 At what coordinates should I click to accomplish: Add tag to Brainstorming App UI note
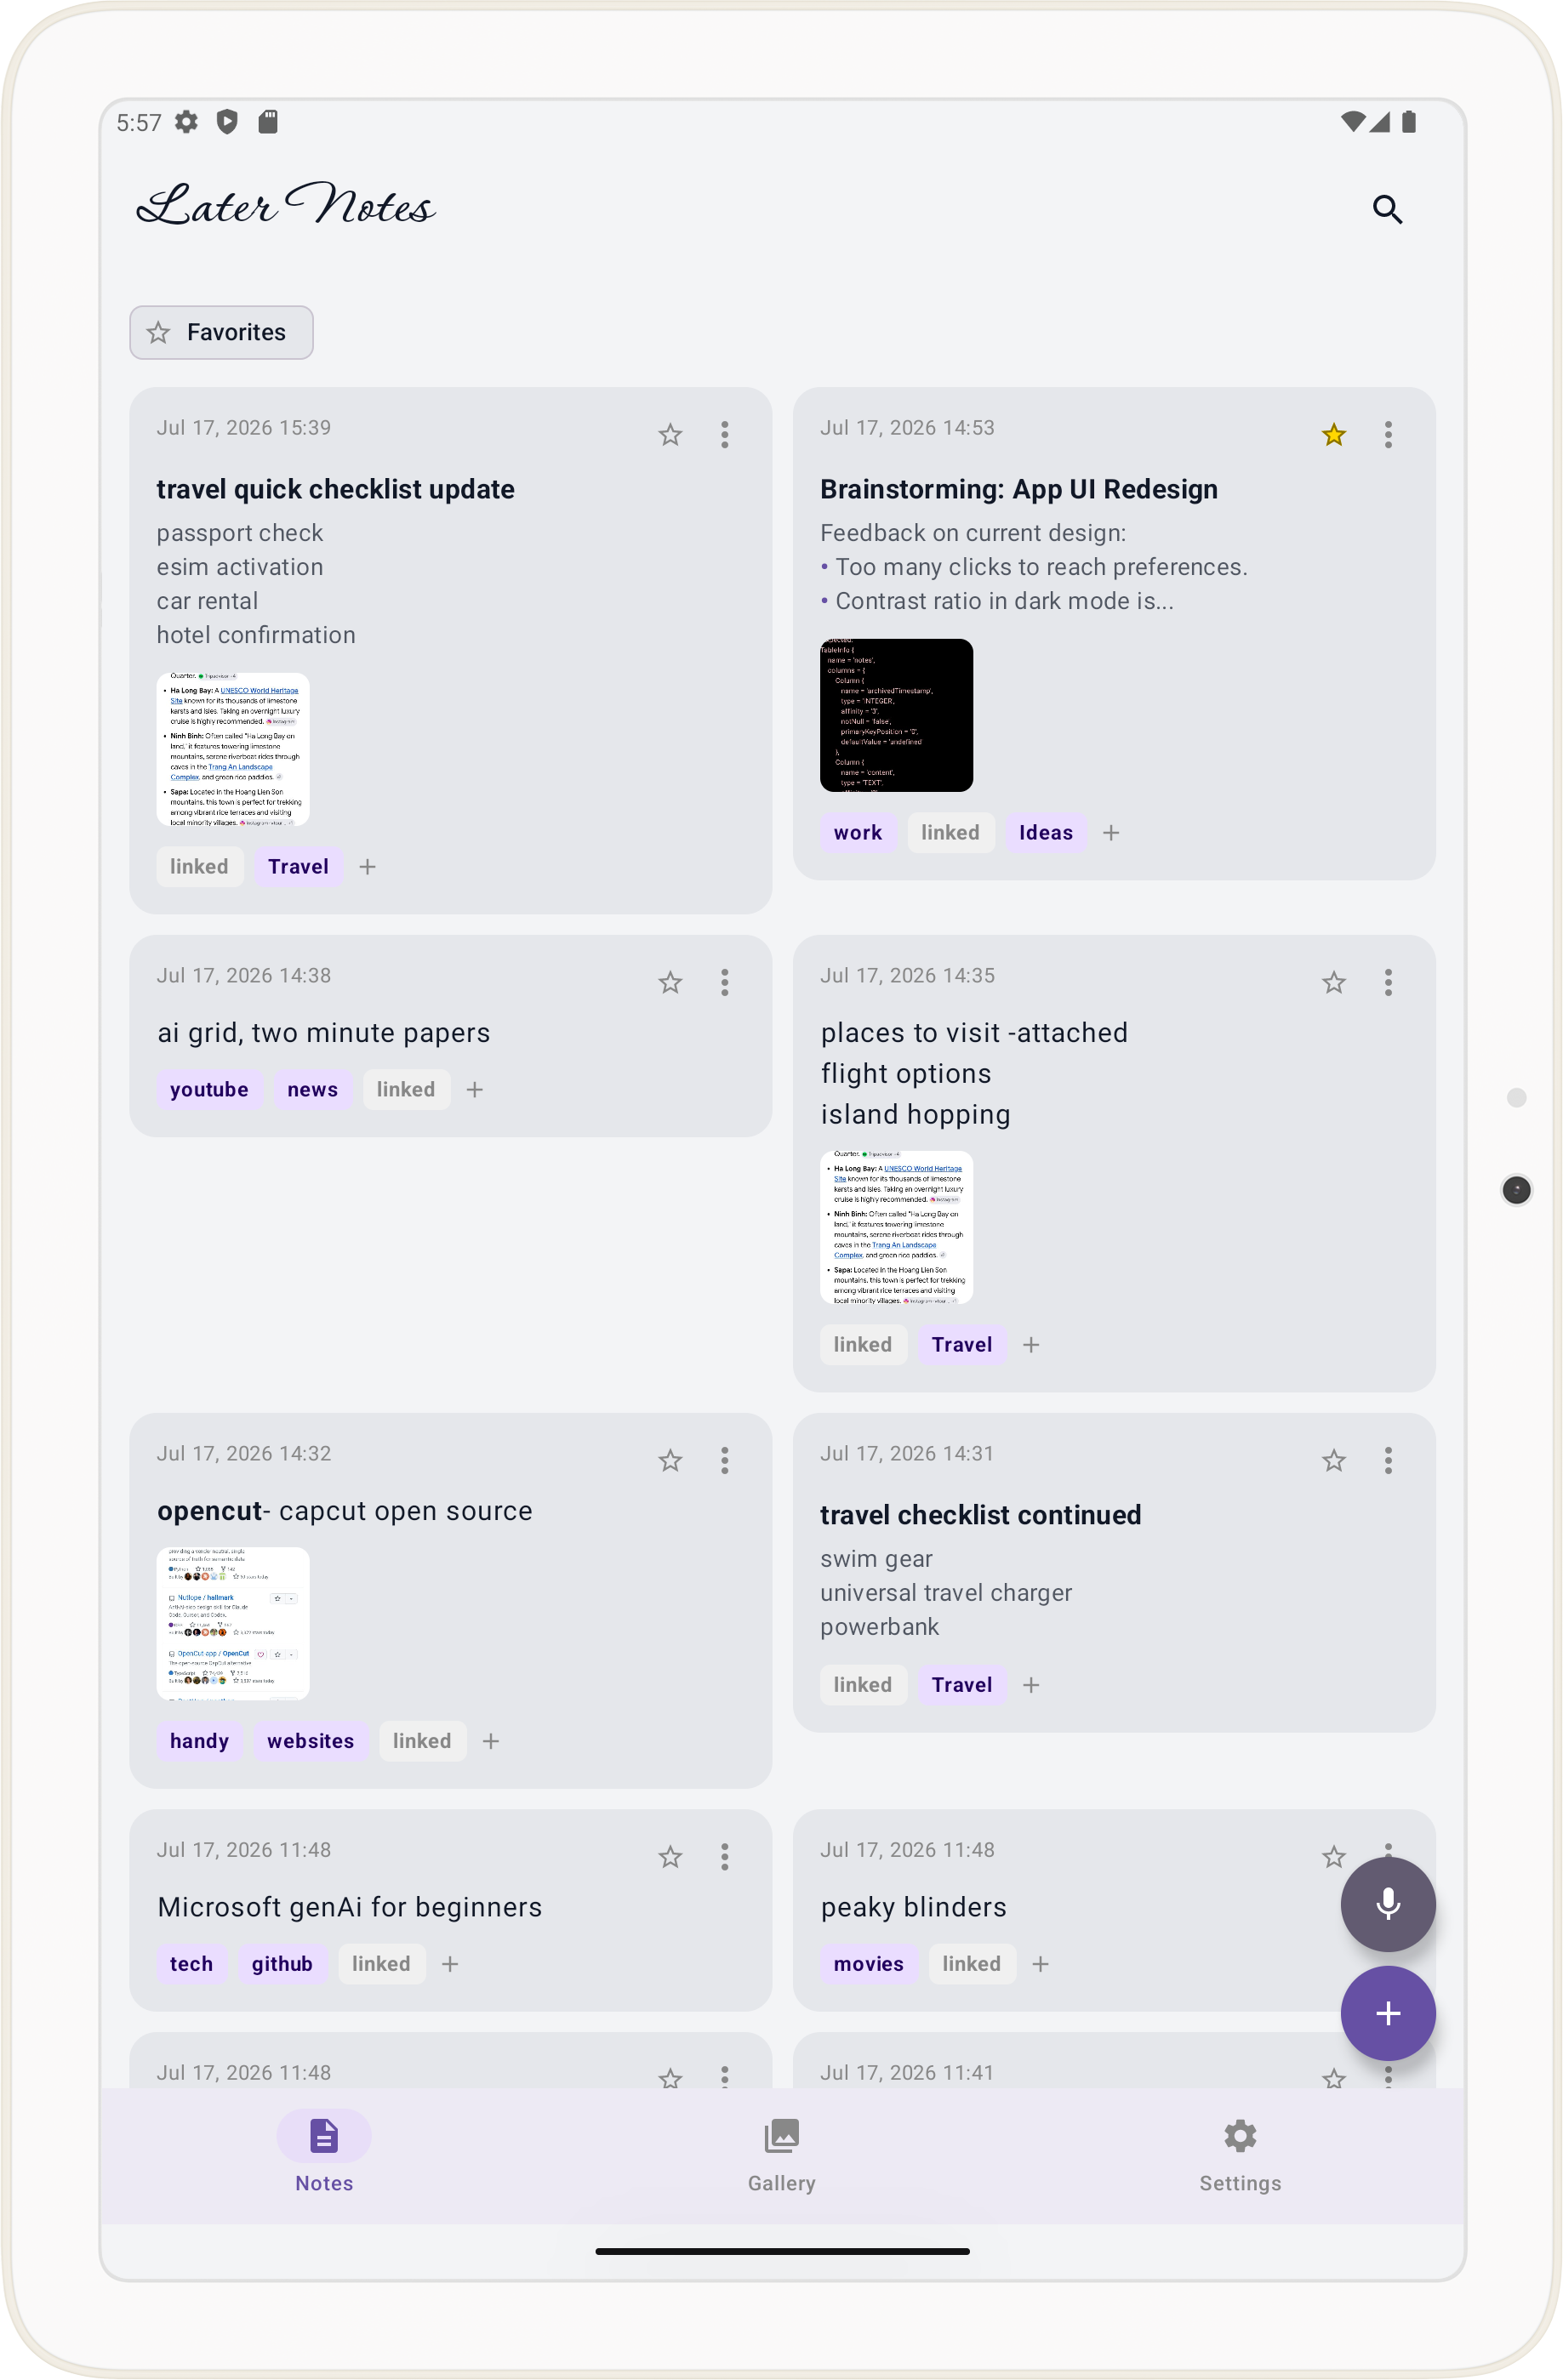(x=1111, y=832)
